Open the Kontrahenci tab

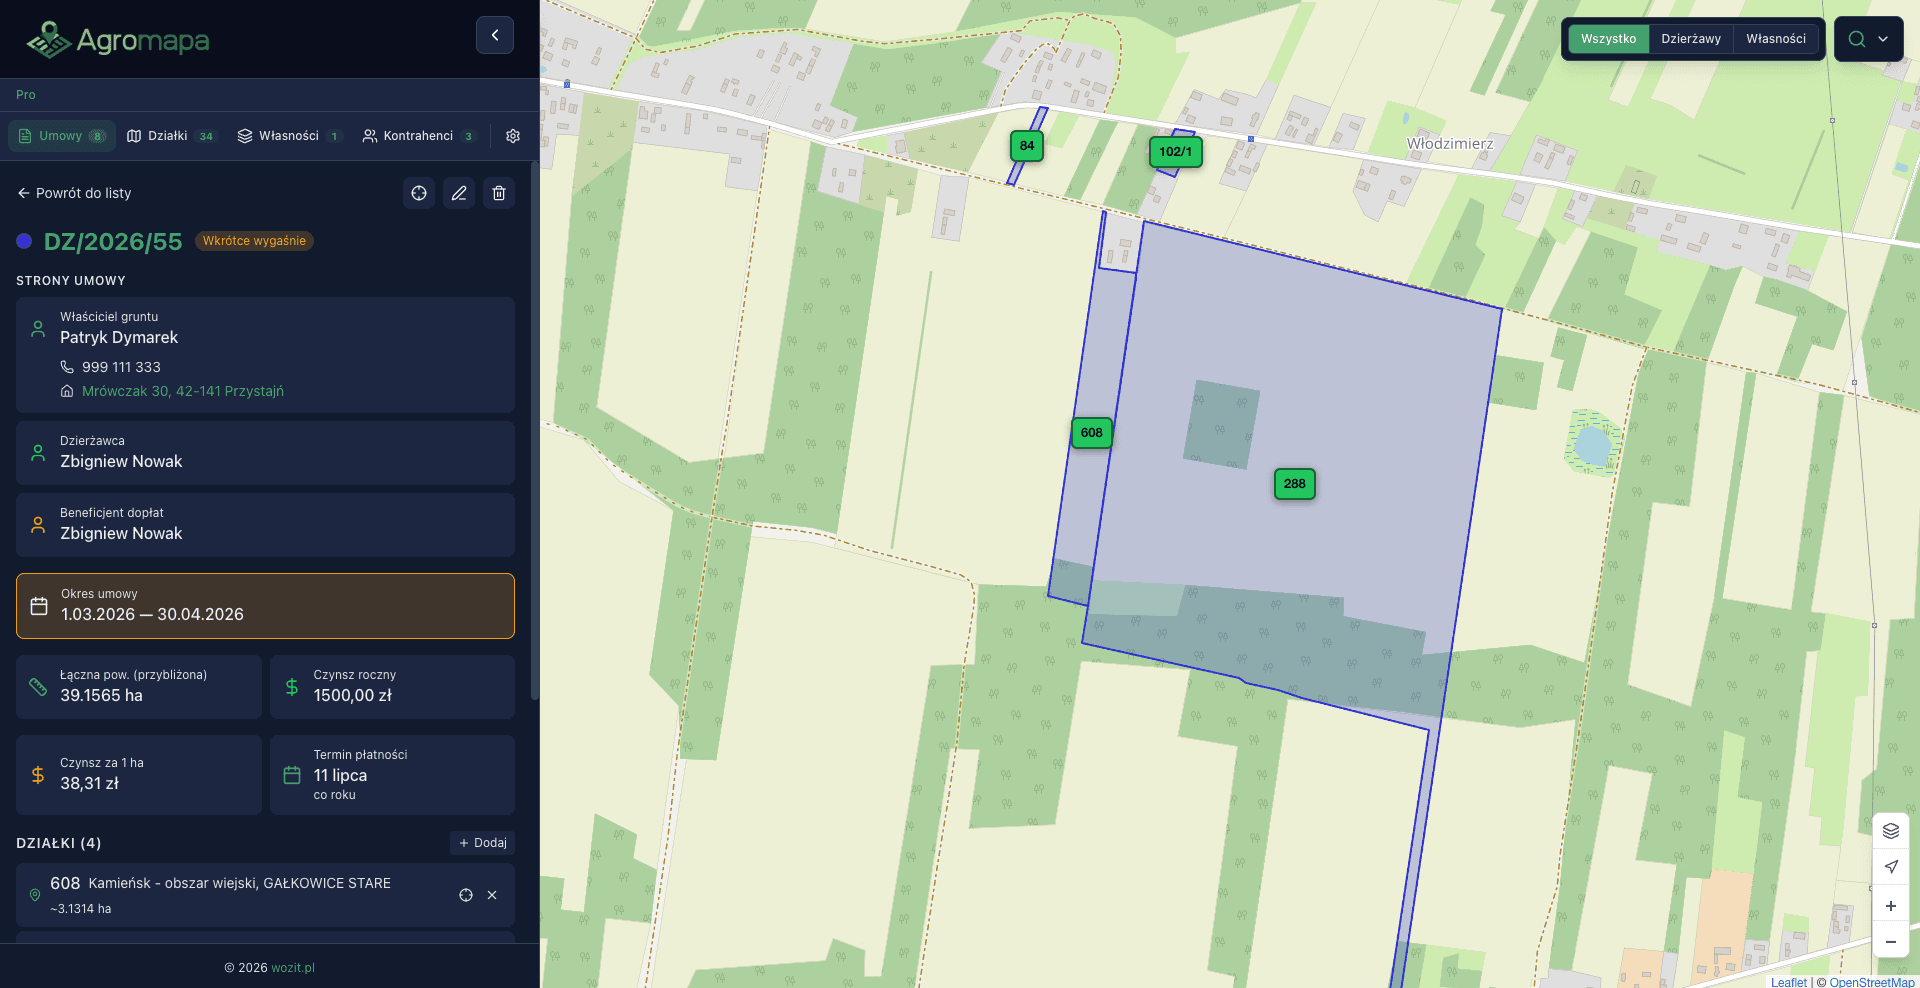tap(418, 136)
